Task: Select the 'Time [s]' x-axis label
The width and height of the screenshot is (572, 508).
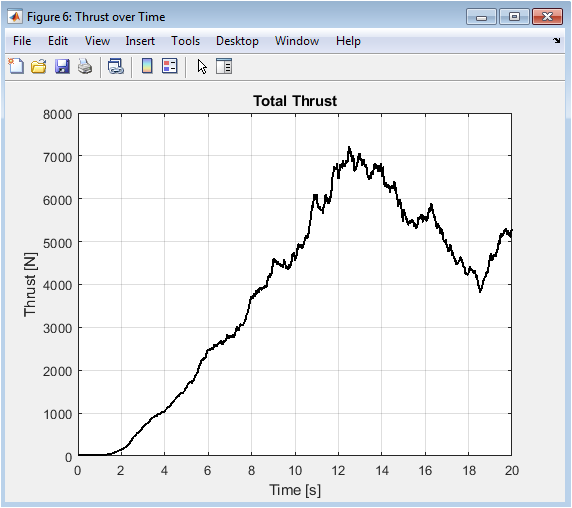Action: point(295,490)
